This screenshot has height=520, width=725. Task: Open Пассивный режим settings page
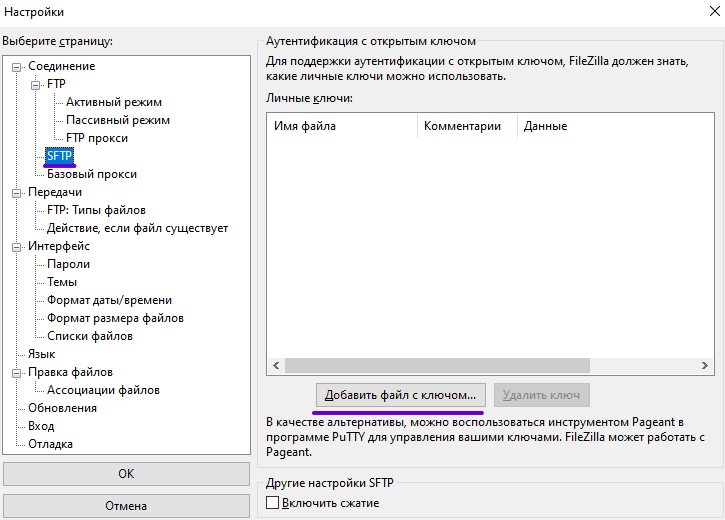pyautogui.click(x=117, y=120)
